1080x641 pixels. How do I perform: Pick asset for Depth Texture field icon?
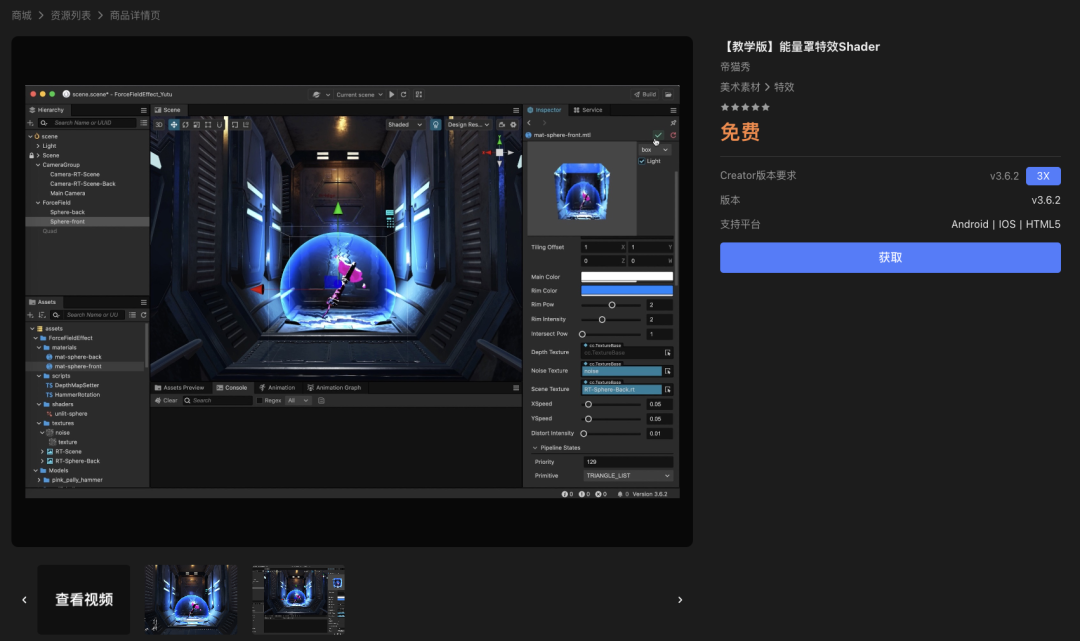pyautogui.click(x=667, y=353)
